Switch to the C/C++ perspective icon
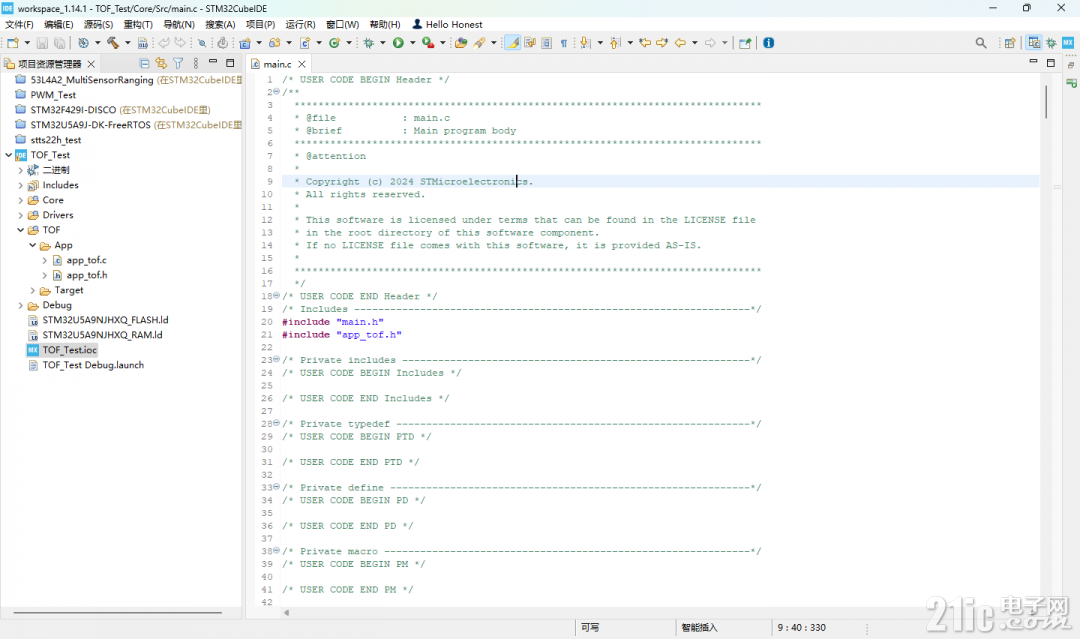 (x=1034, y=43)
